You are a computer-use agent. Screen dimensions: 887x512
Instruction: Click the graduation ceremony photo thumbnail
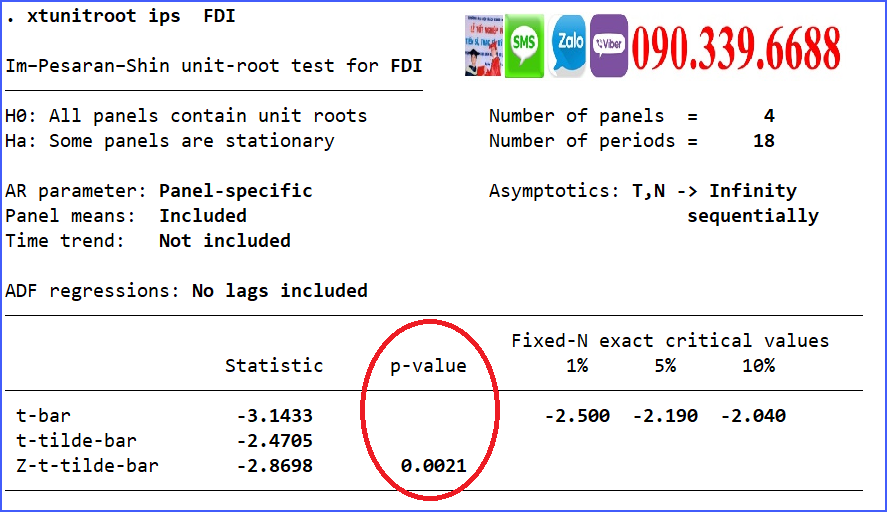pos(484,46)
